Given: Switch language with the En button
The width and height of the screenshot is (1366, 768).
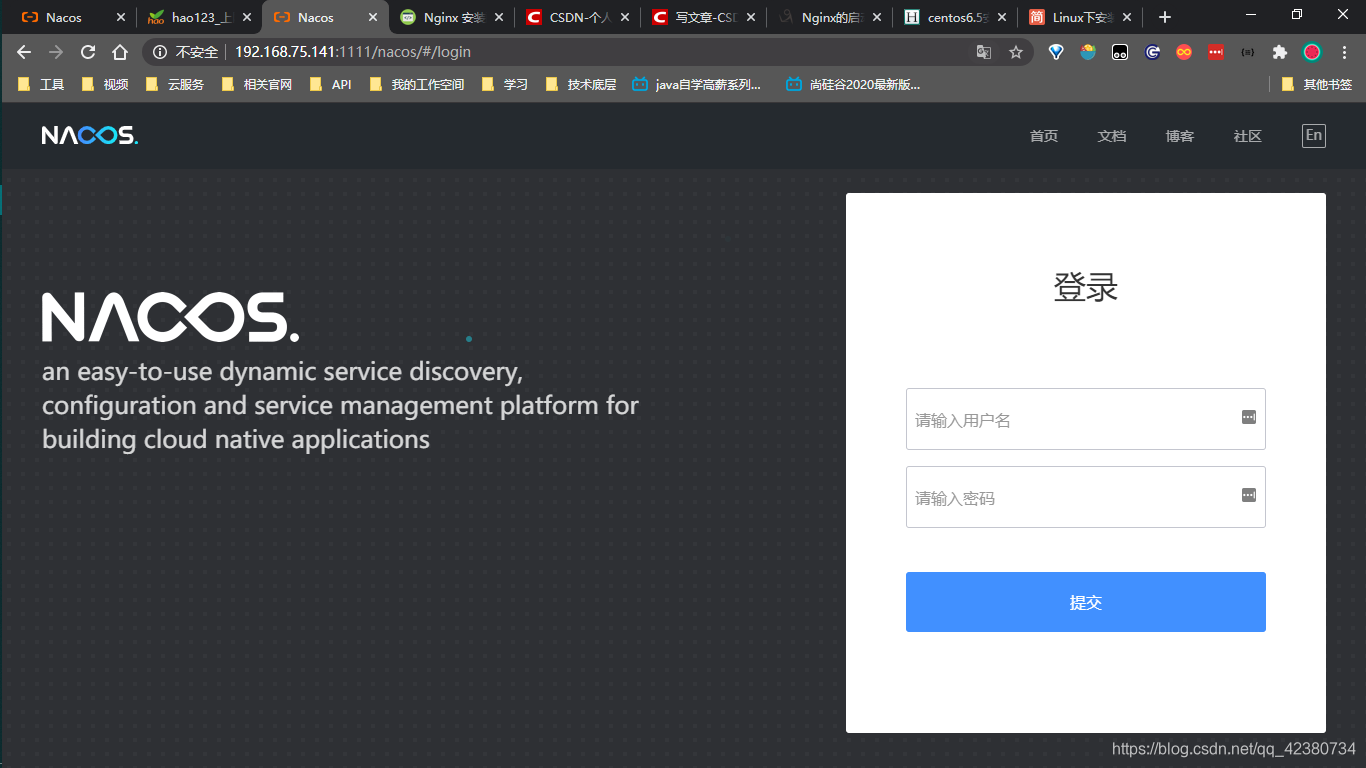Looking at the screenshot, I should coord(1314,136).
